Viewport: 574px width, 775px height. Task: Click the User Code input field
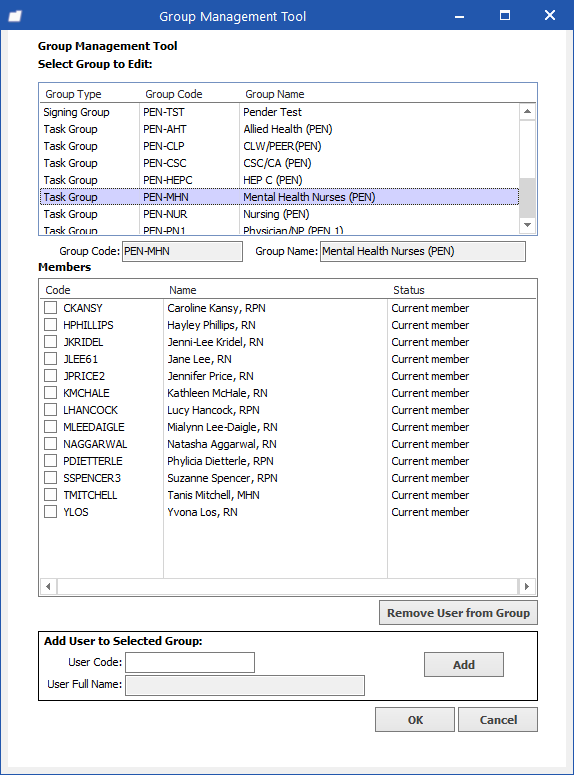pos(190,662)
